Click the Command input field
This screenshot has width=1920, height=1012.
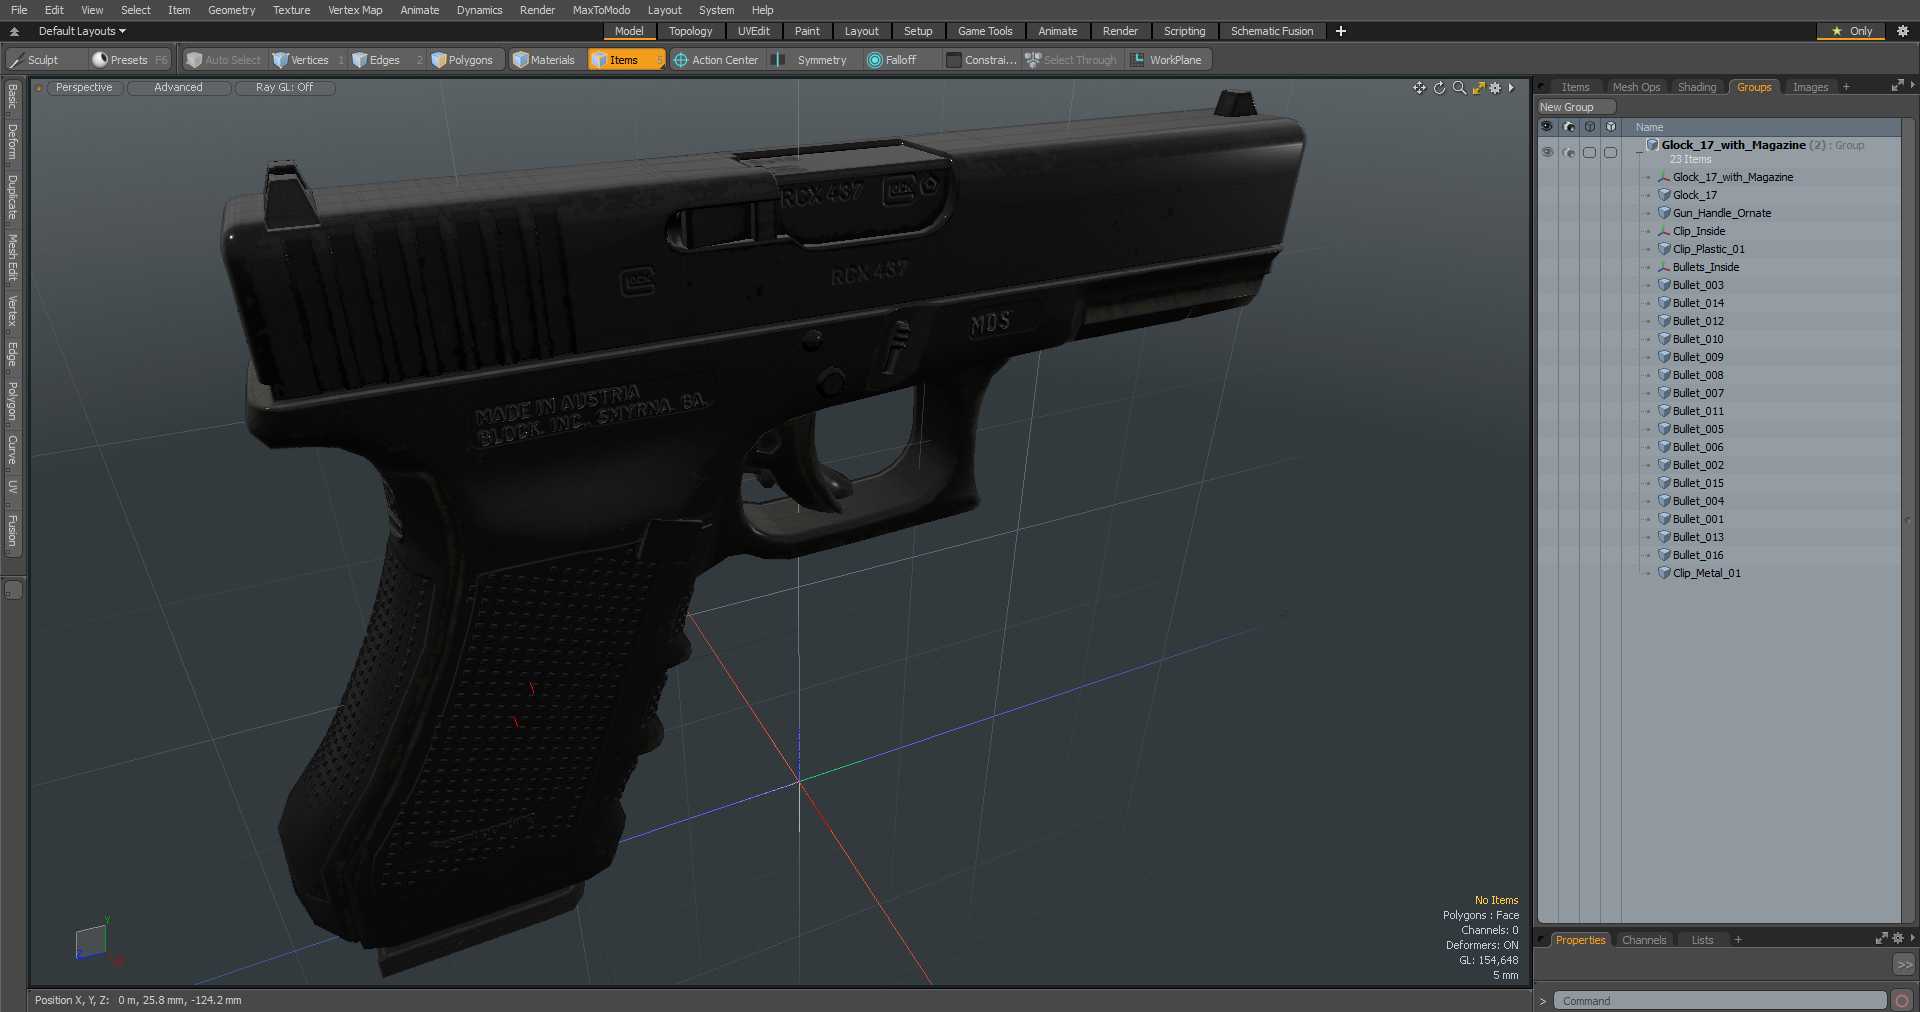point(1720,1001)
